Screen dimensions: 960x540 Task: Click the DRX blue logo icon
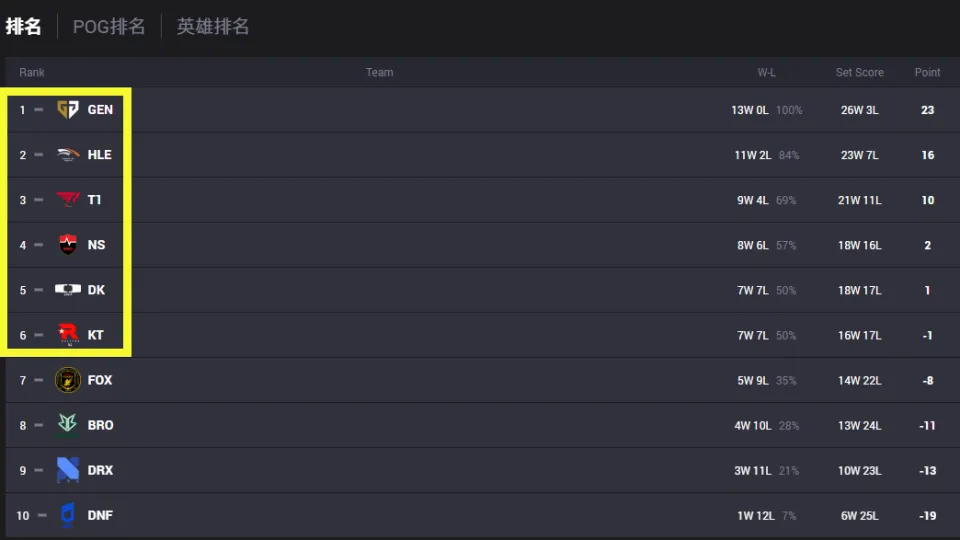coord(68,470)
